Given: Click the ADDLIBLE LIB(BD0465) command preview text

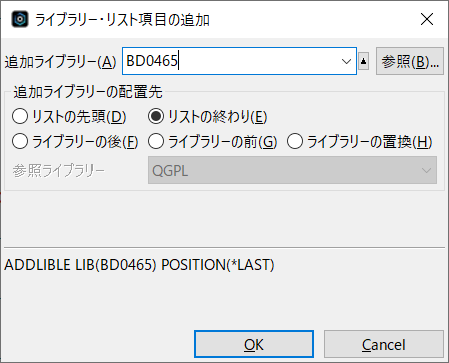Looking at the screenshot, I should pos(139,265).
